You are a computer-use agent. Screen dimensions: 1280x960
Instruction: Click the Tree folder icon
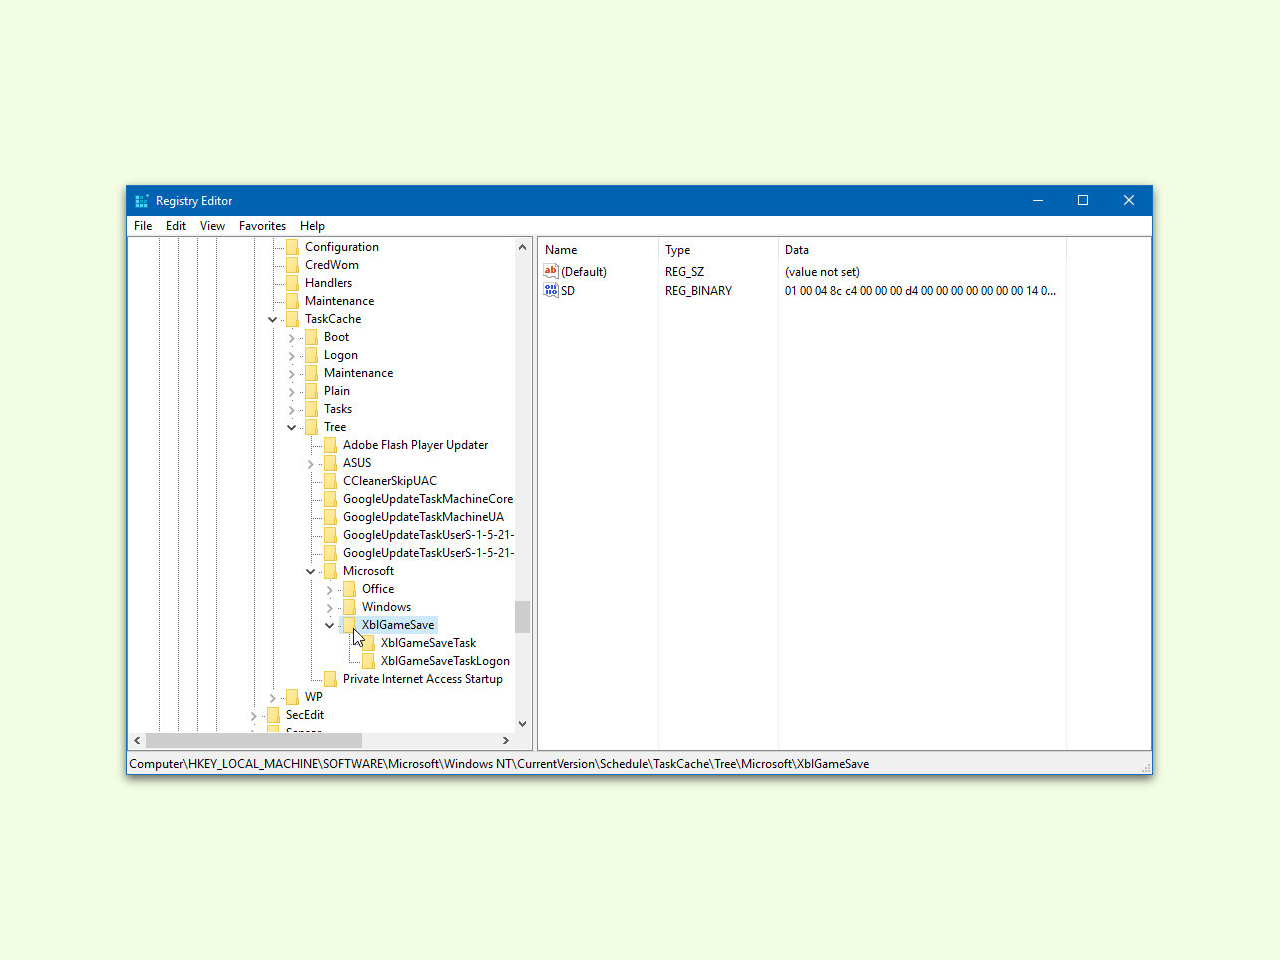click(x=311, y=427)
